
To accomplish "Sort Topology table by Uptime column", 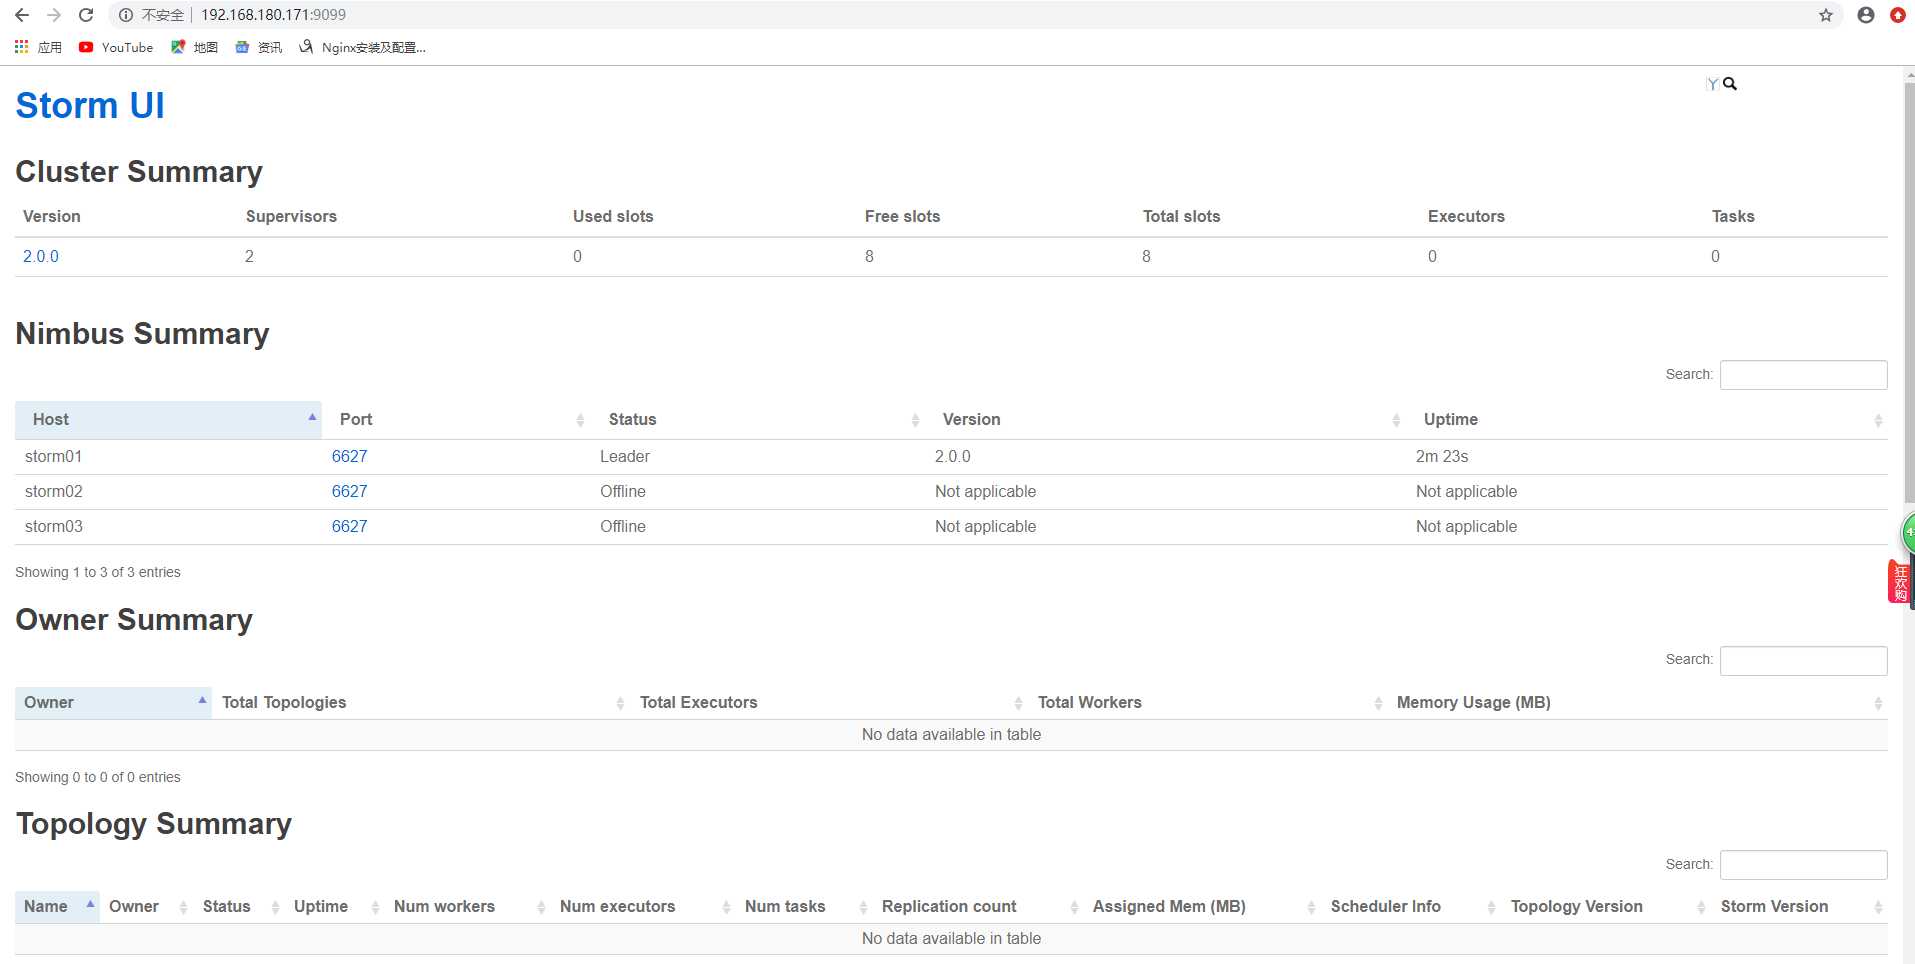I will [335, 907].
